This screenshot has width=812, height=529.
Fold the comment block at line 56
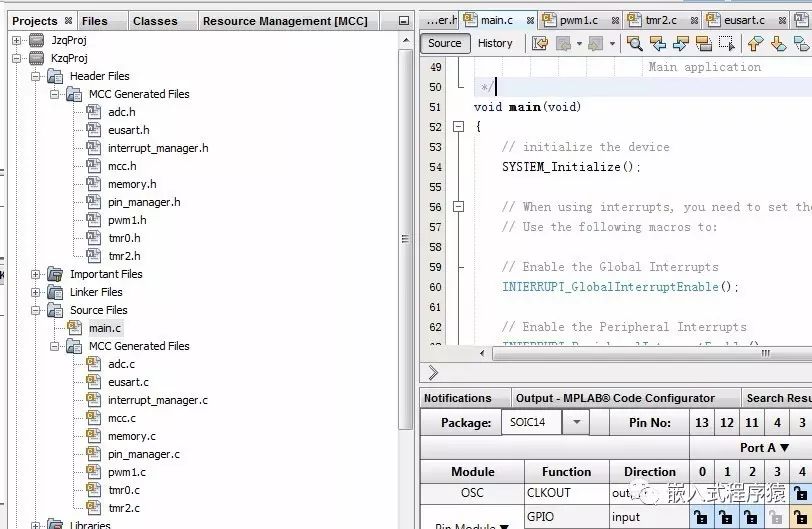458,207
